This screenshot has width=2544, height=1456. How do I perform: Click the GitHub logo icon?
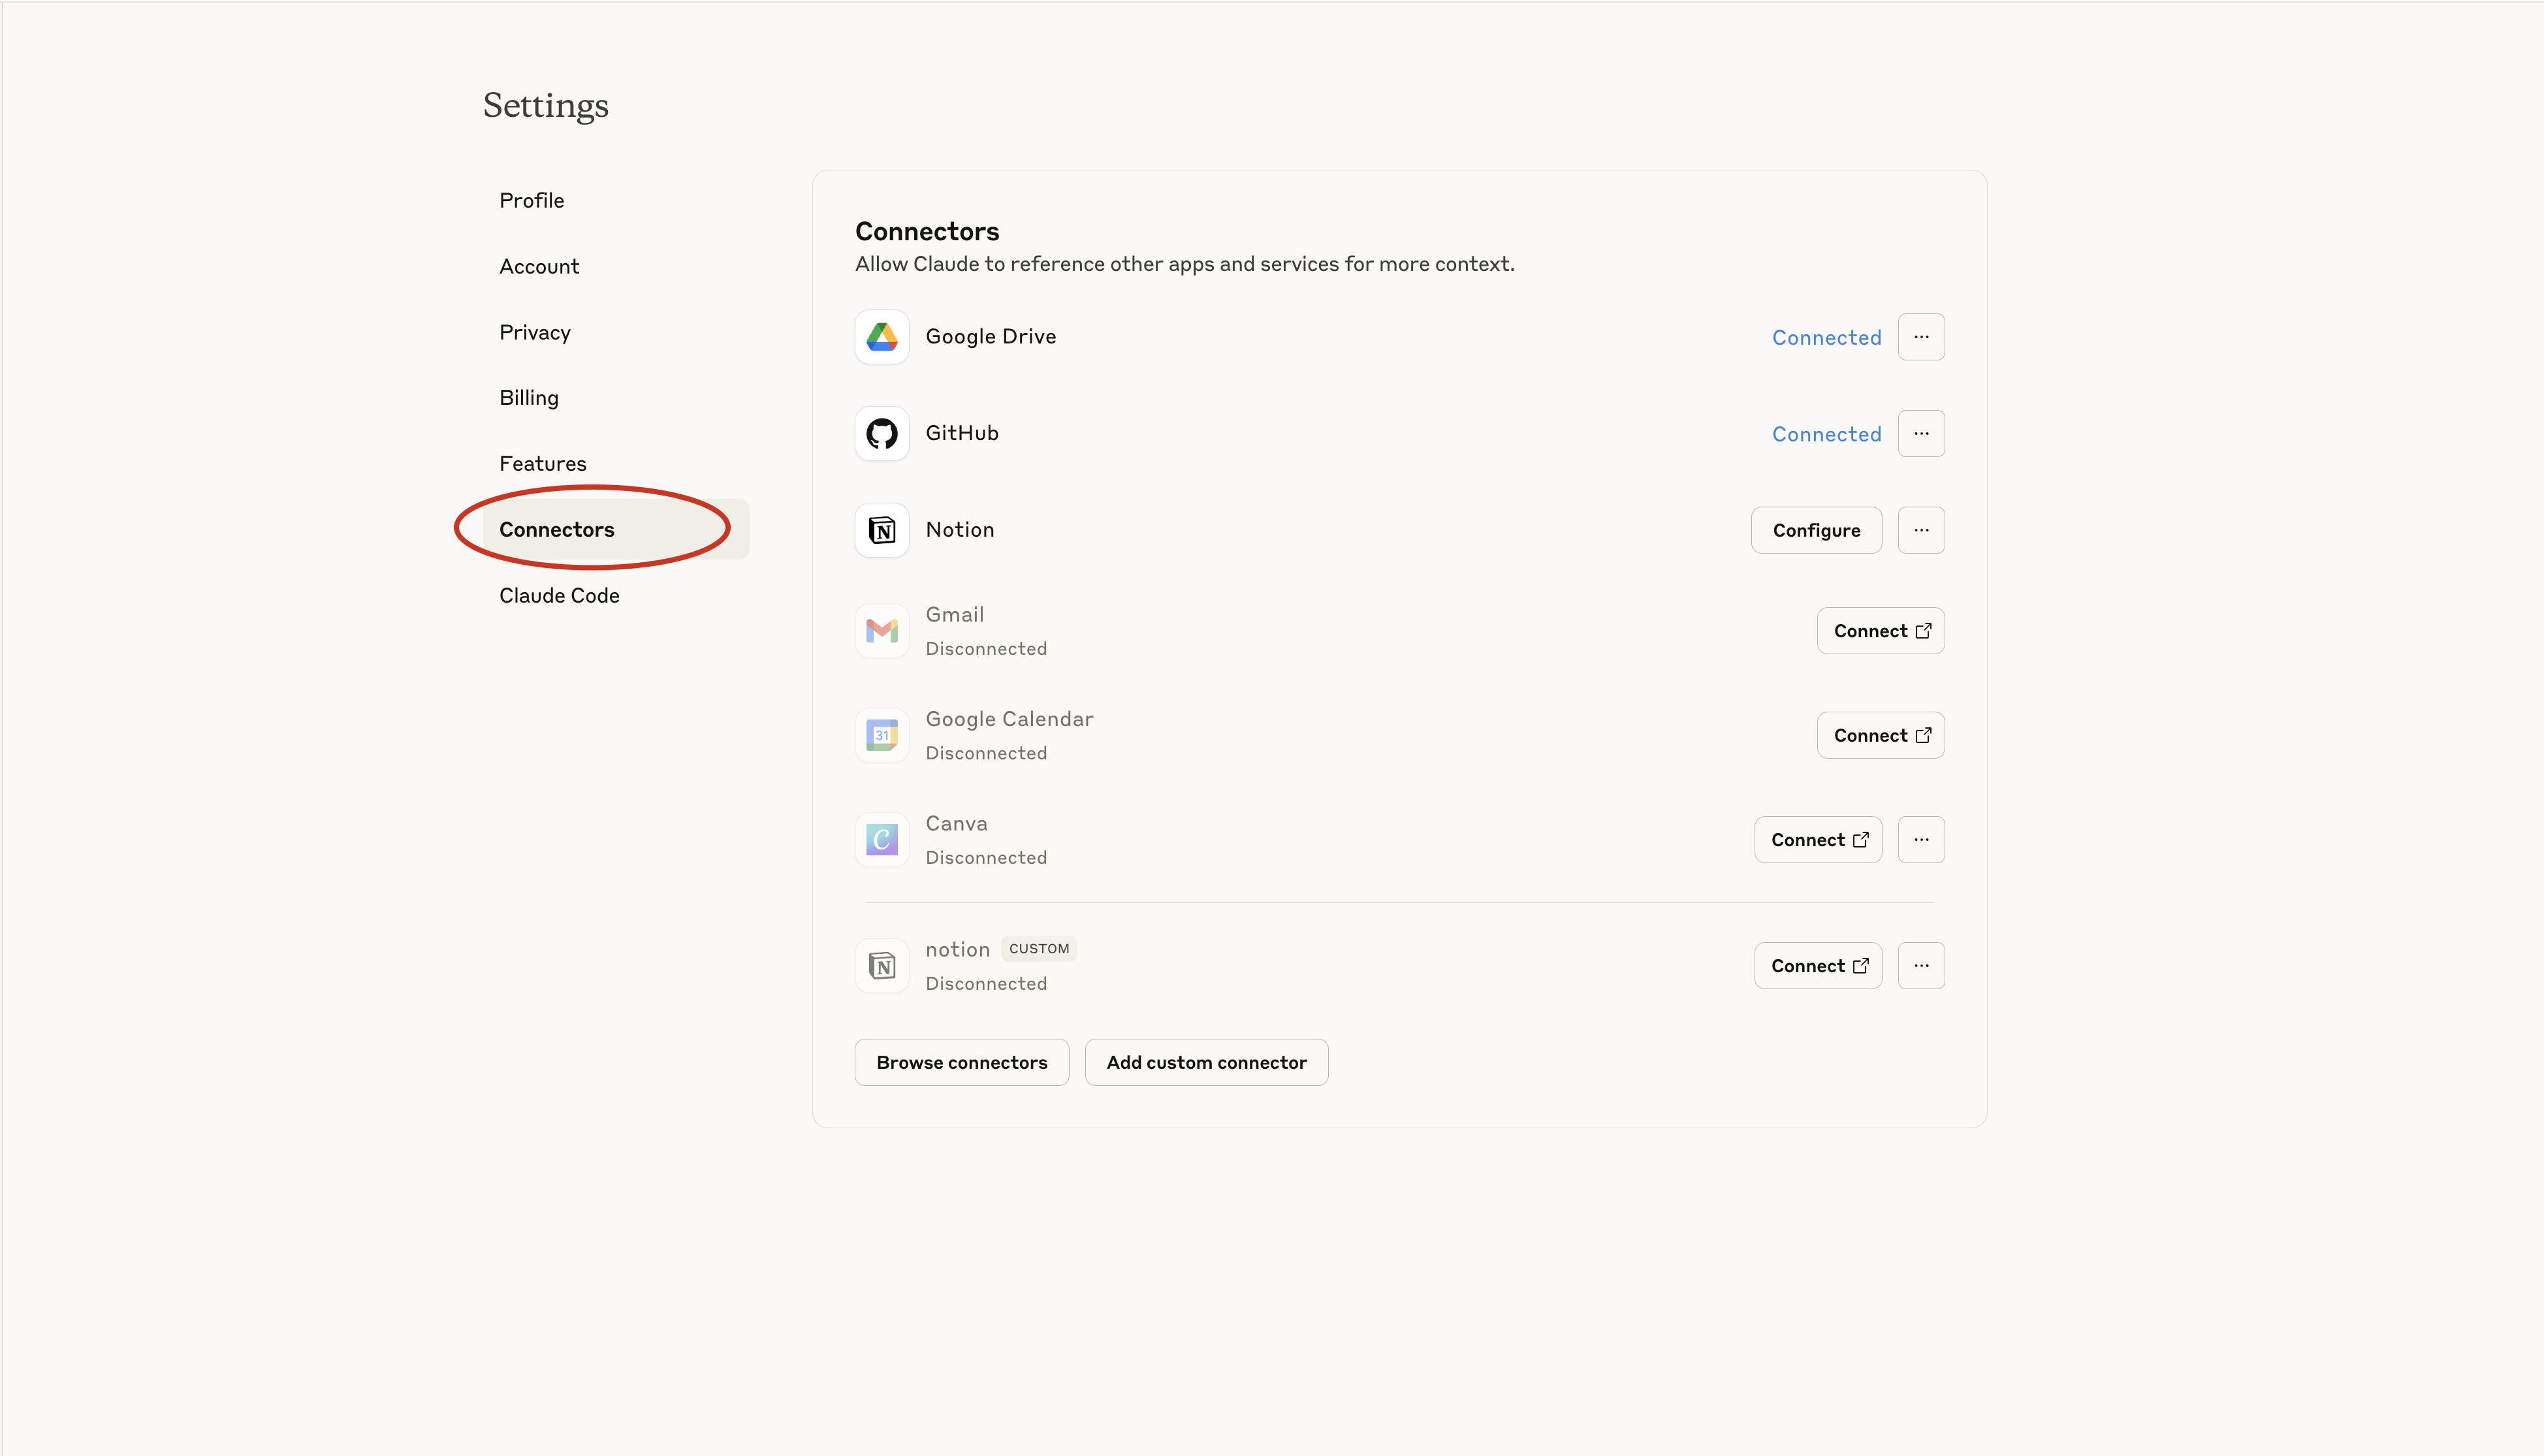click(881, 433)
